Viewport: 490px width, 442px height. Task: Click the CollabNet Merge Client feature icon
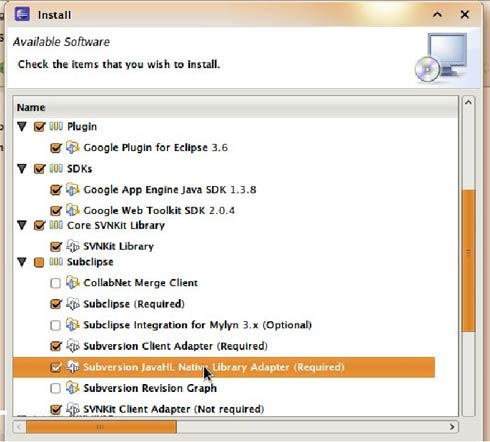pyautogui.click(x=73, y=283)
